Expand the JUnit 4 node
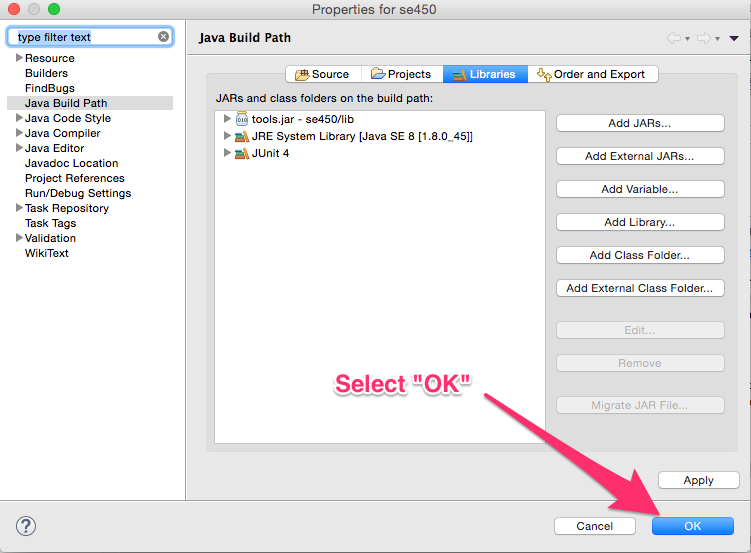Image resolution: width=751 pixels, height=553 pixels. coord(227,153)
